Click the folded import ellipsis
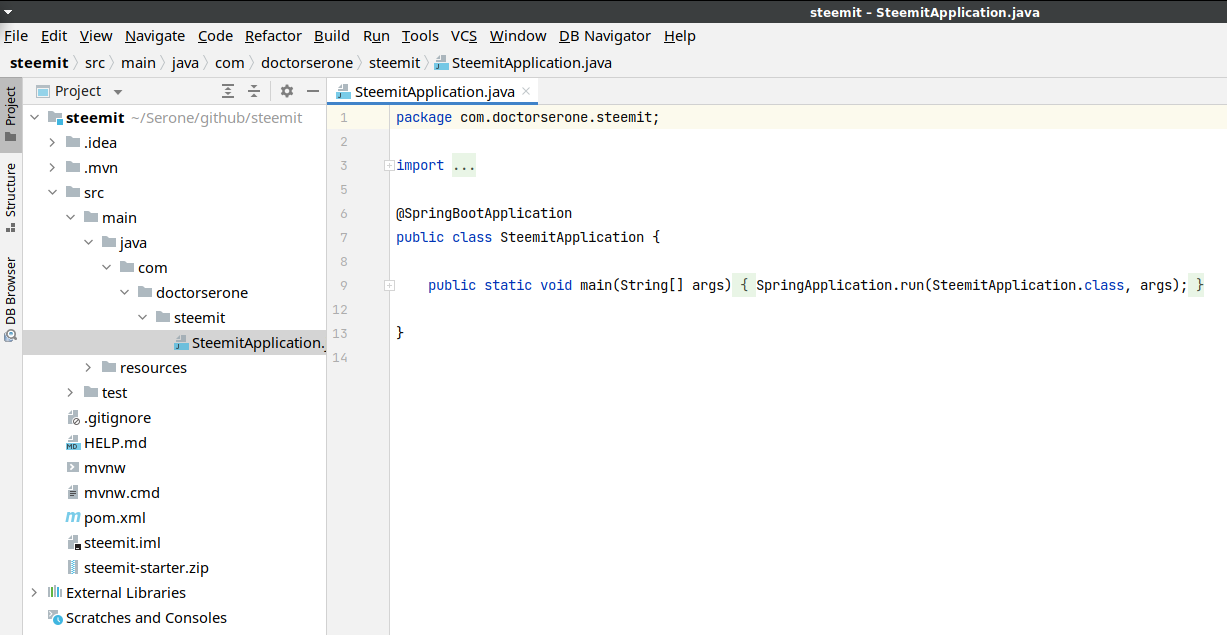Image resolution: width=1227 pixels, height=635 pixels. 464,166
